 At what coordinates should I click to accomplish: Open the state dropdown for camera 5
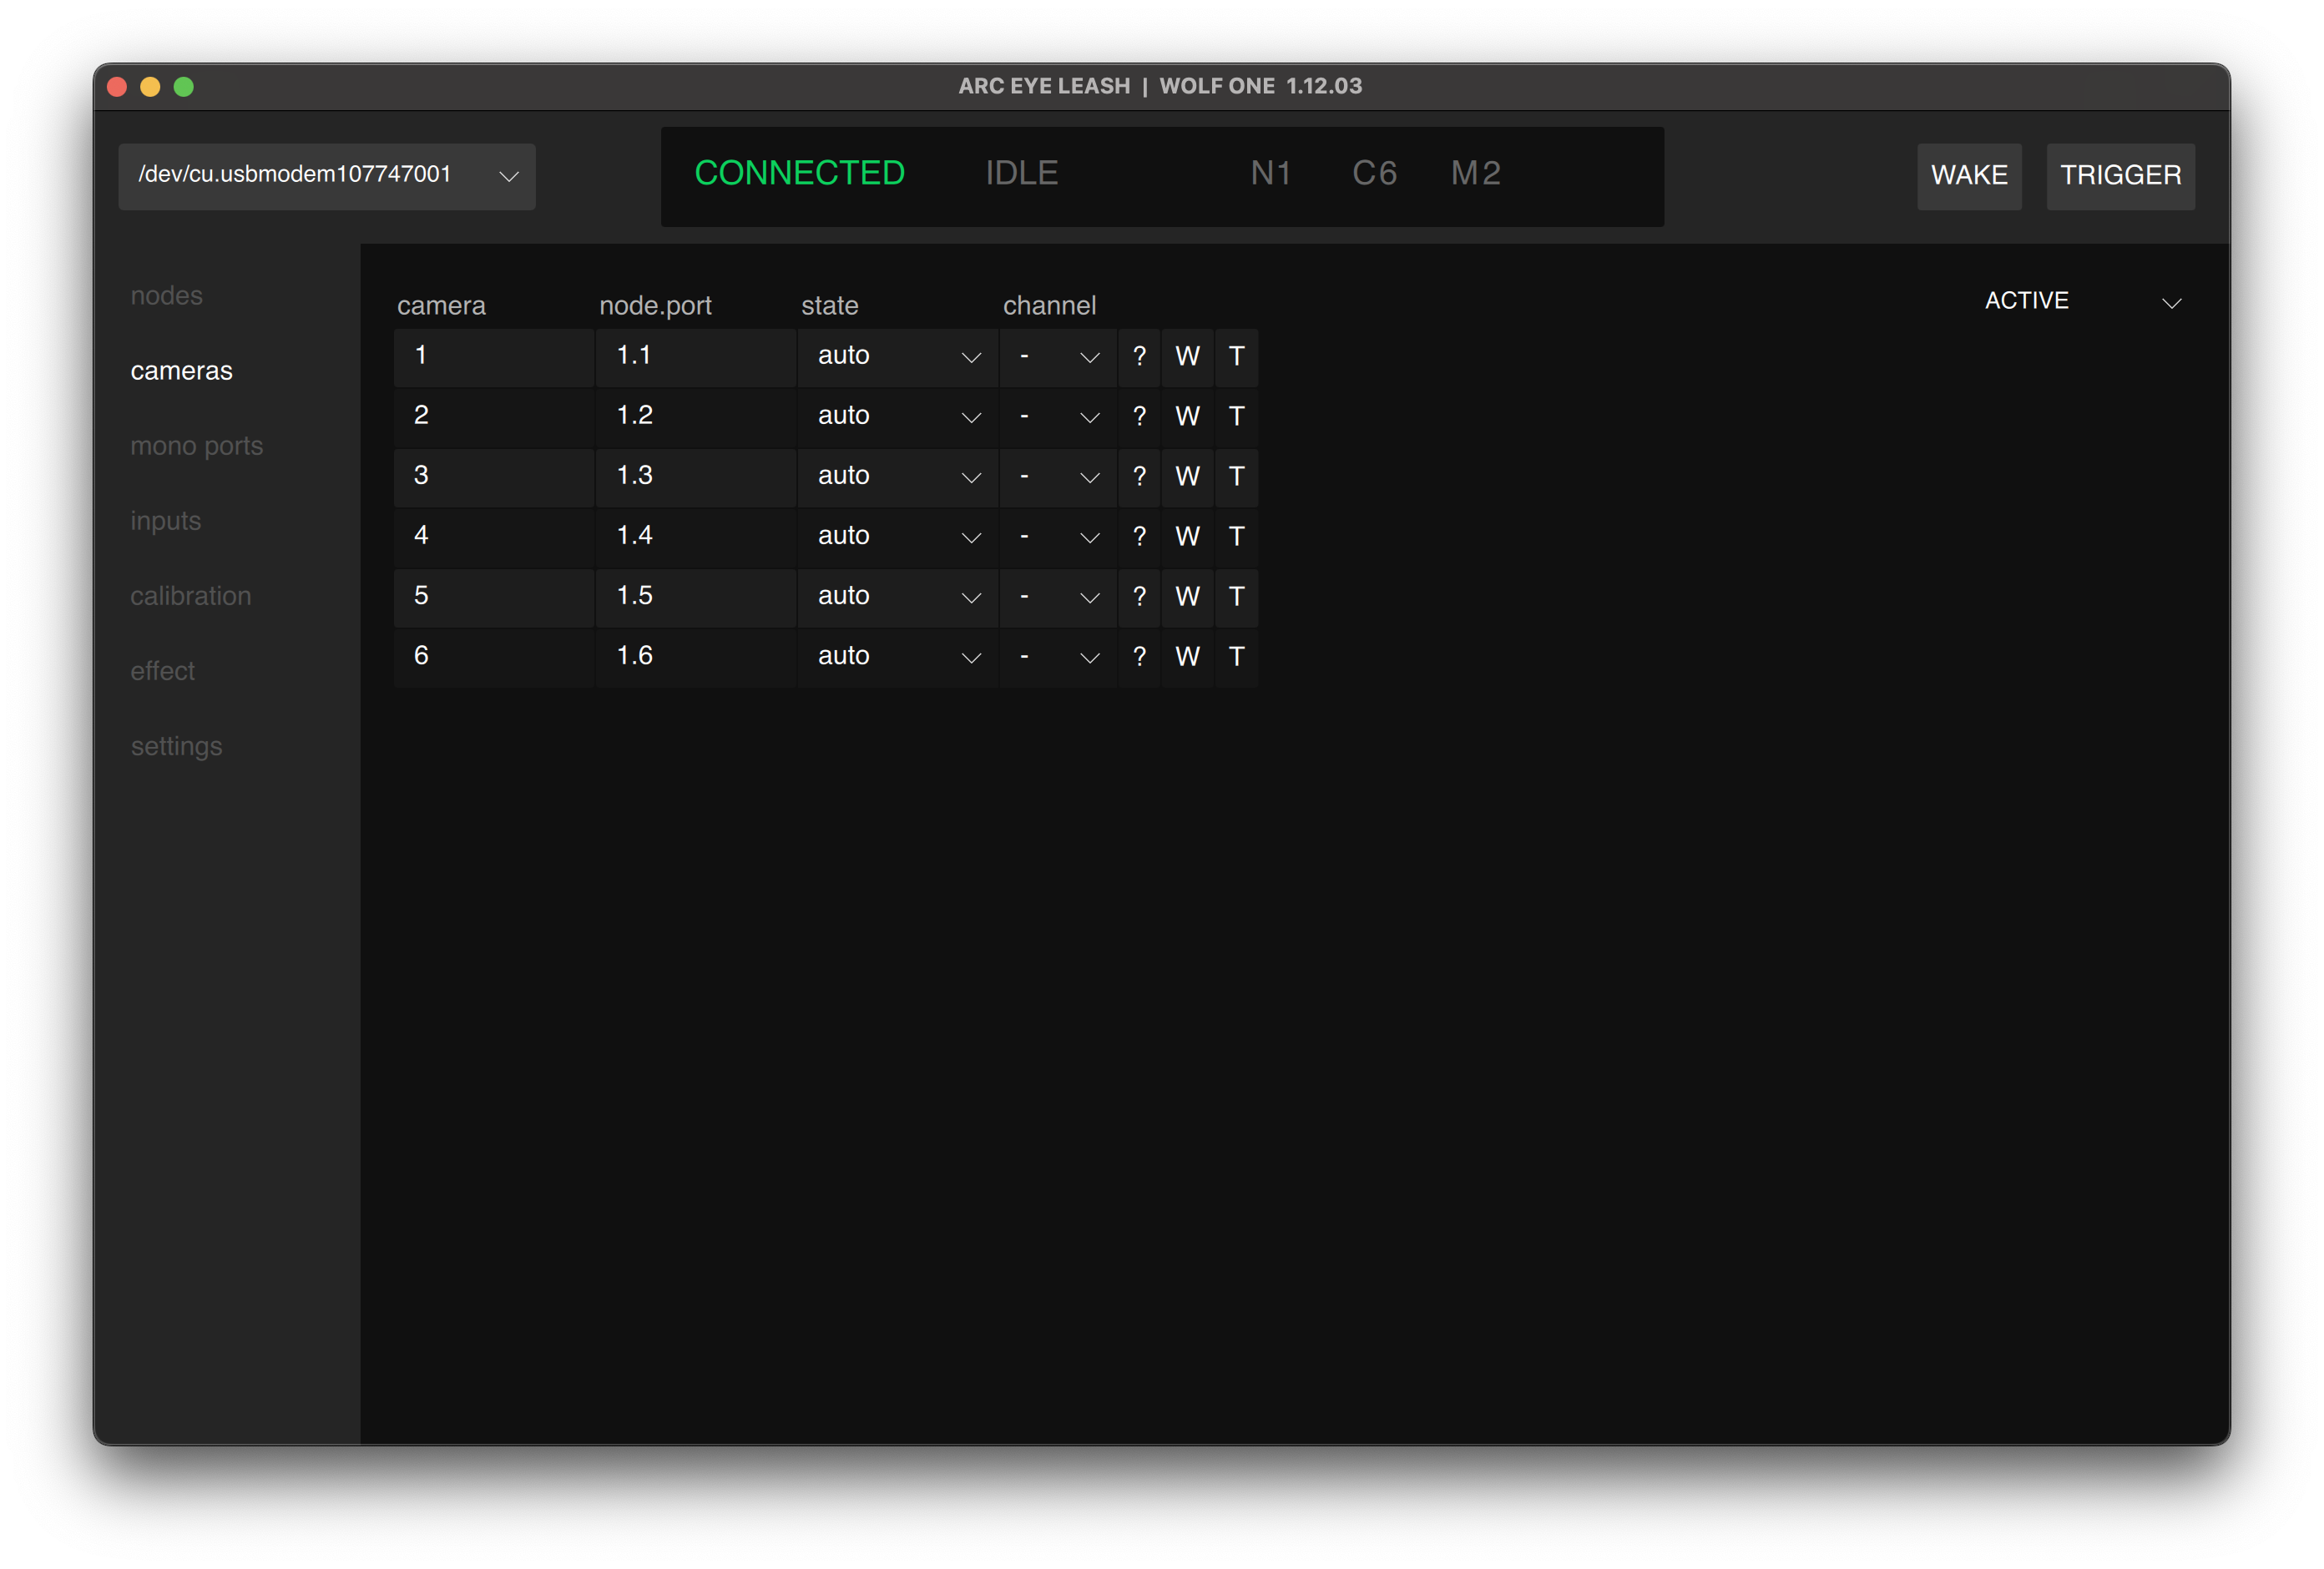coord(897,597)
